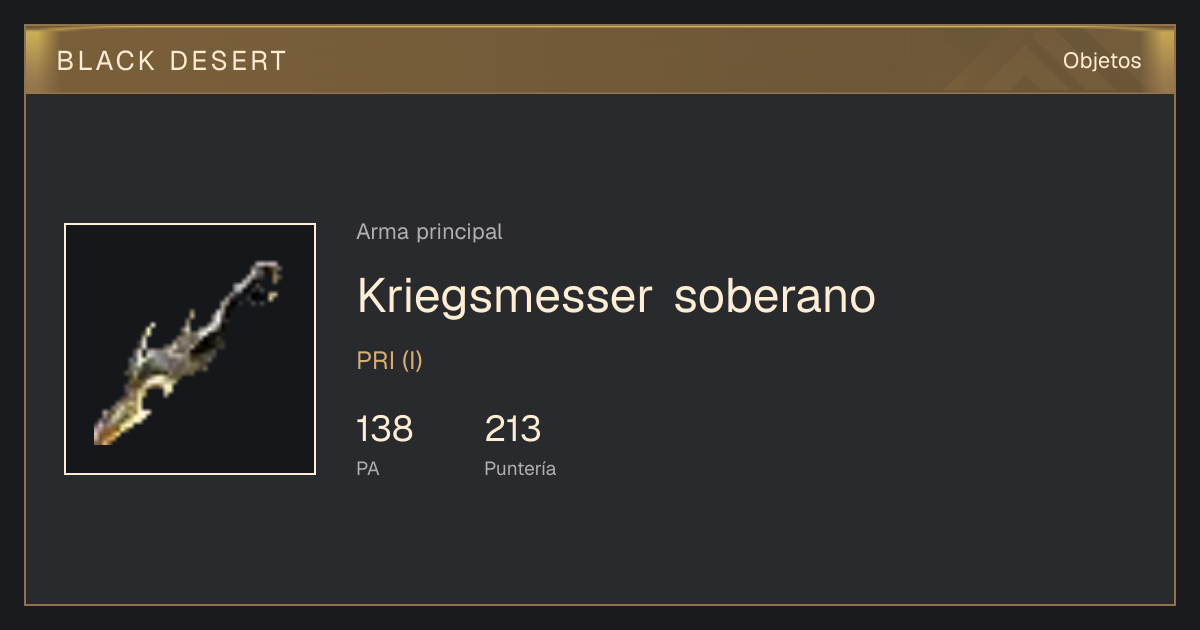Select the PRI (I) enhancement level
Screen dimensions: 1200x630
click(x=390, y=361)
